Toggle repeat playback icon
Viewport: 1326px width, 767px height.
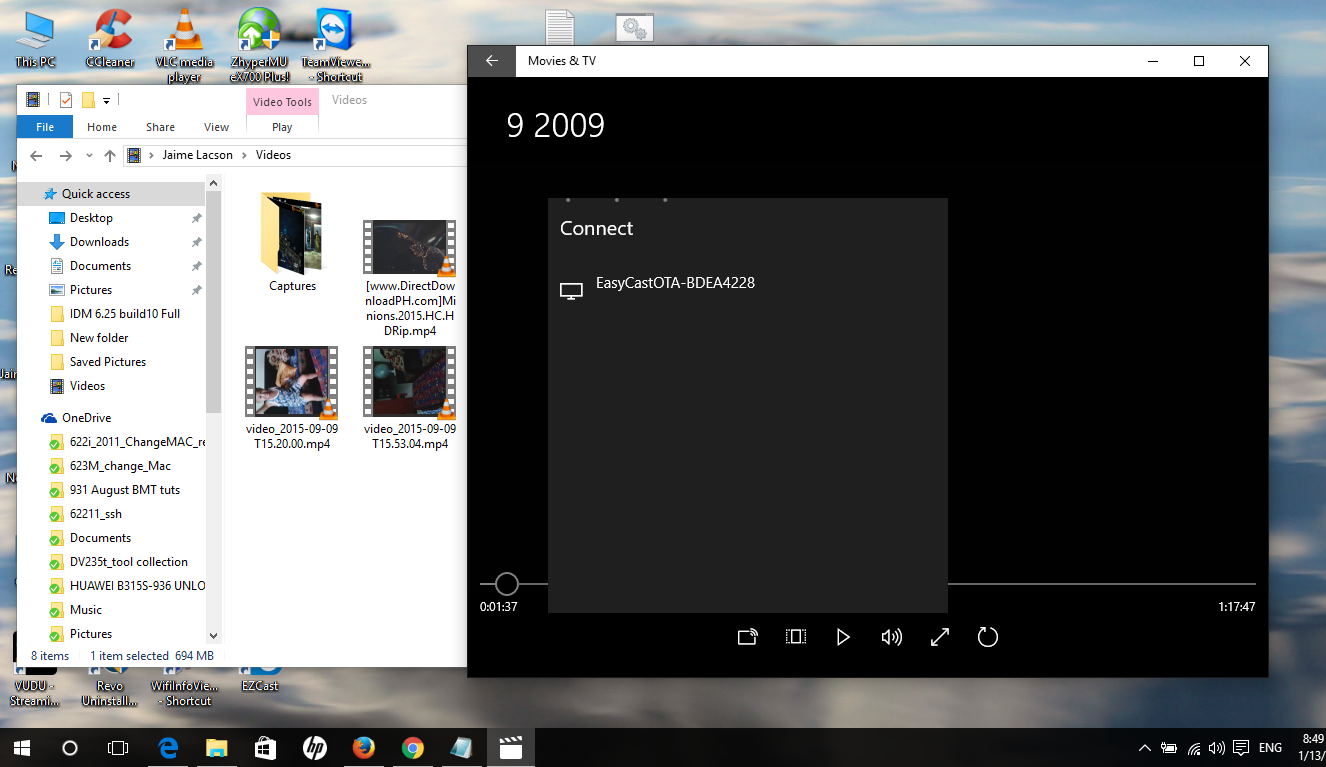987,637
